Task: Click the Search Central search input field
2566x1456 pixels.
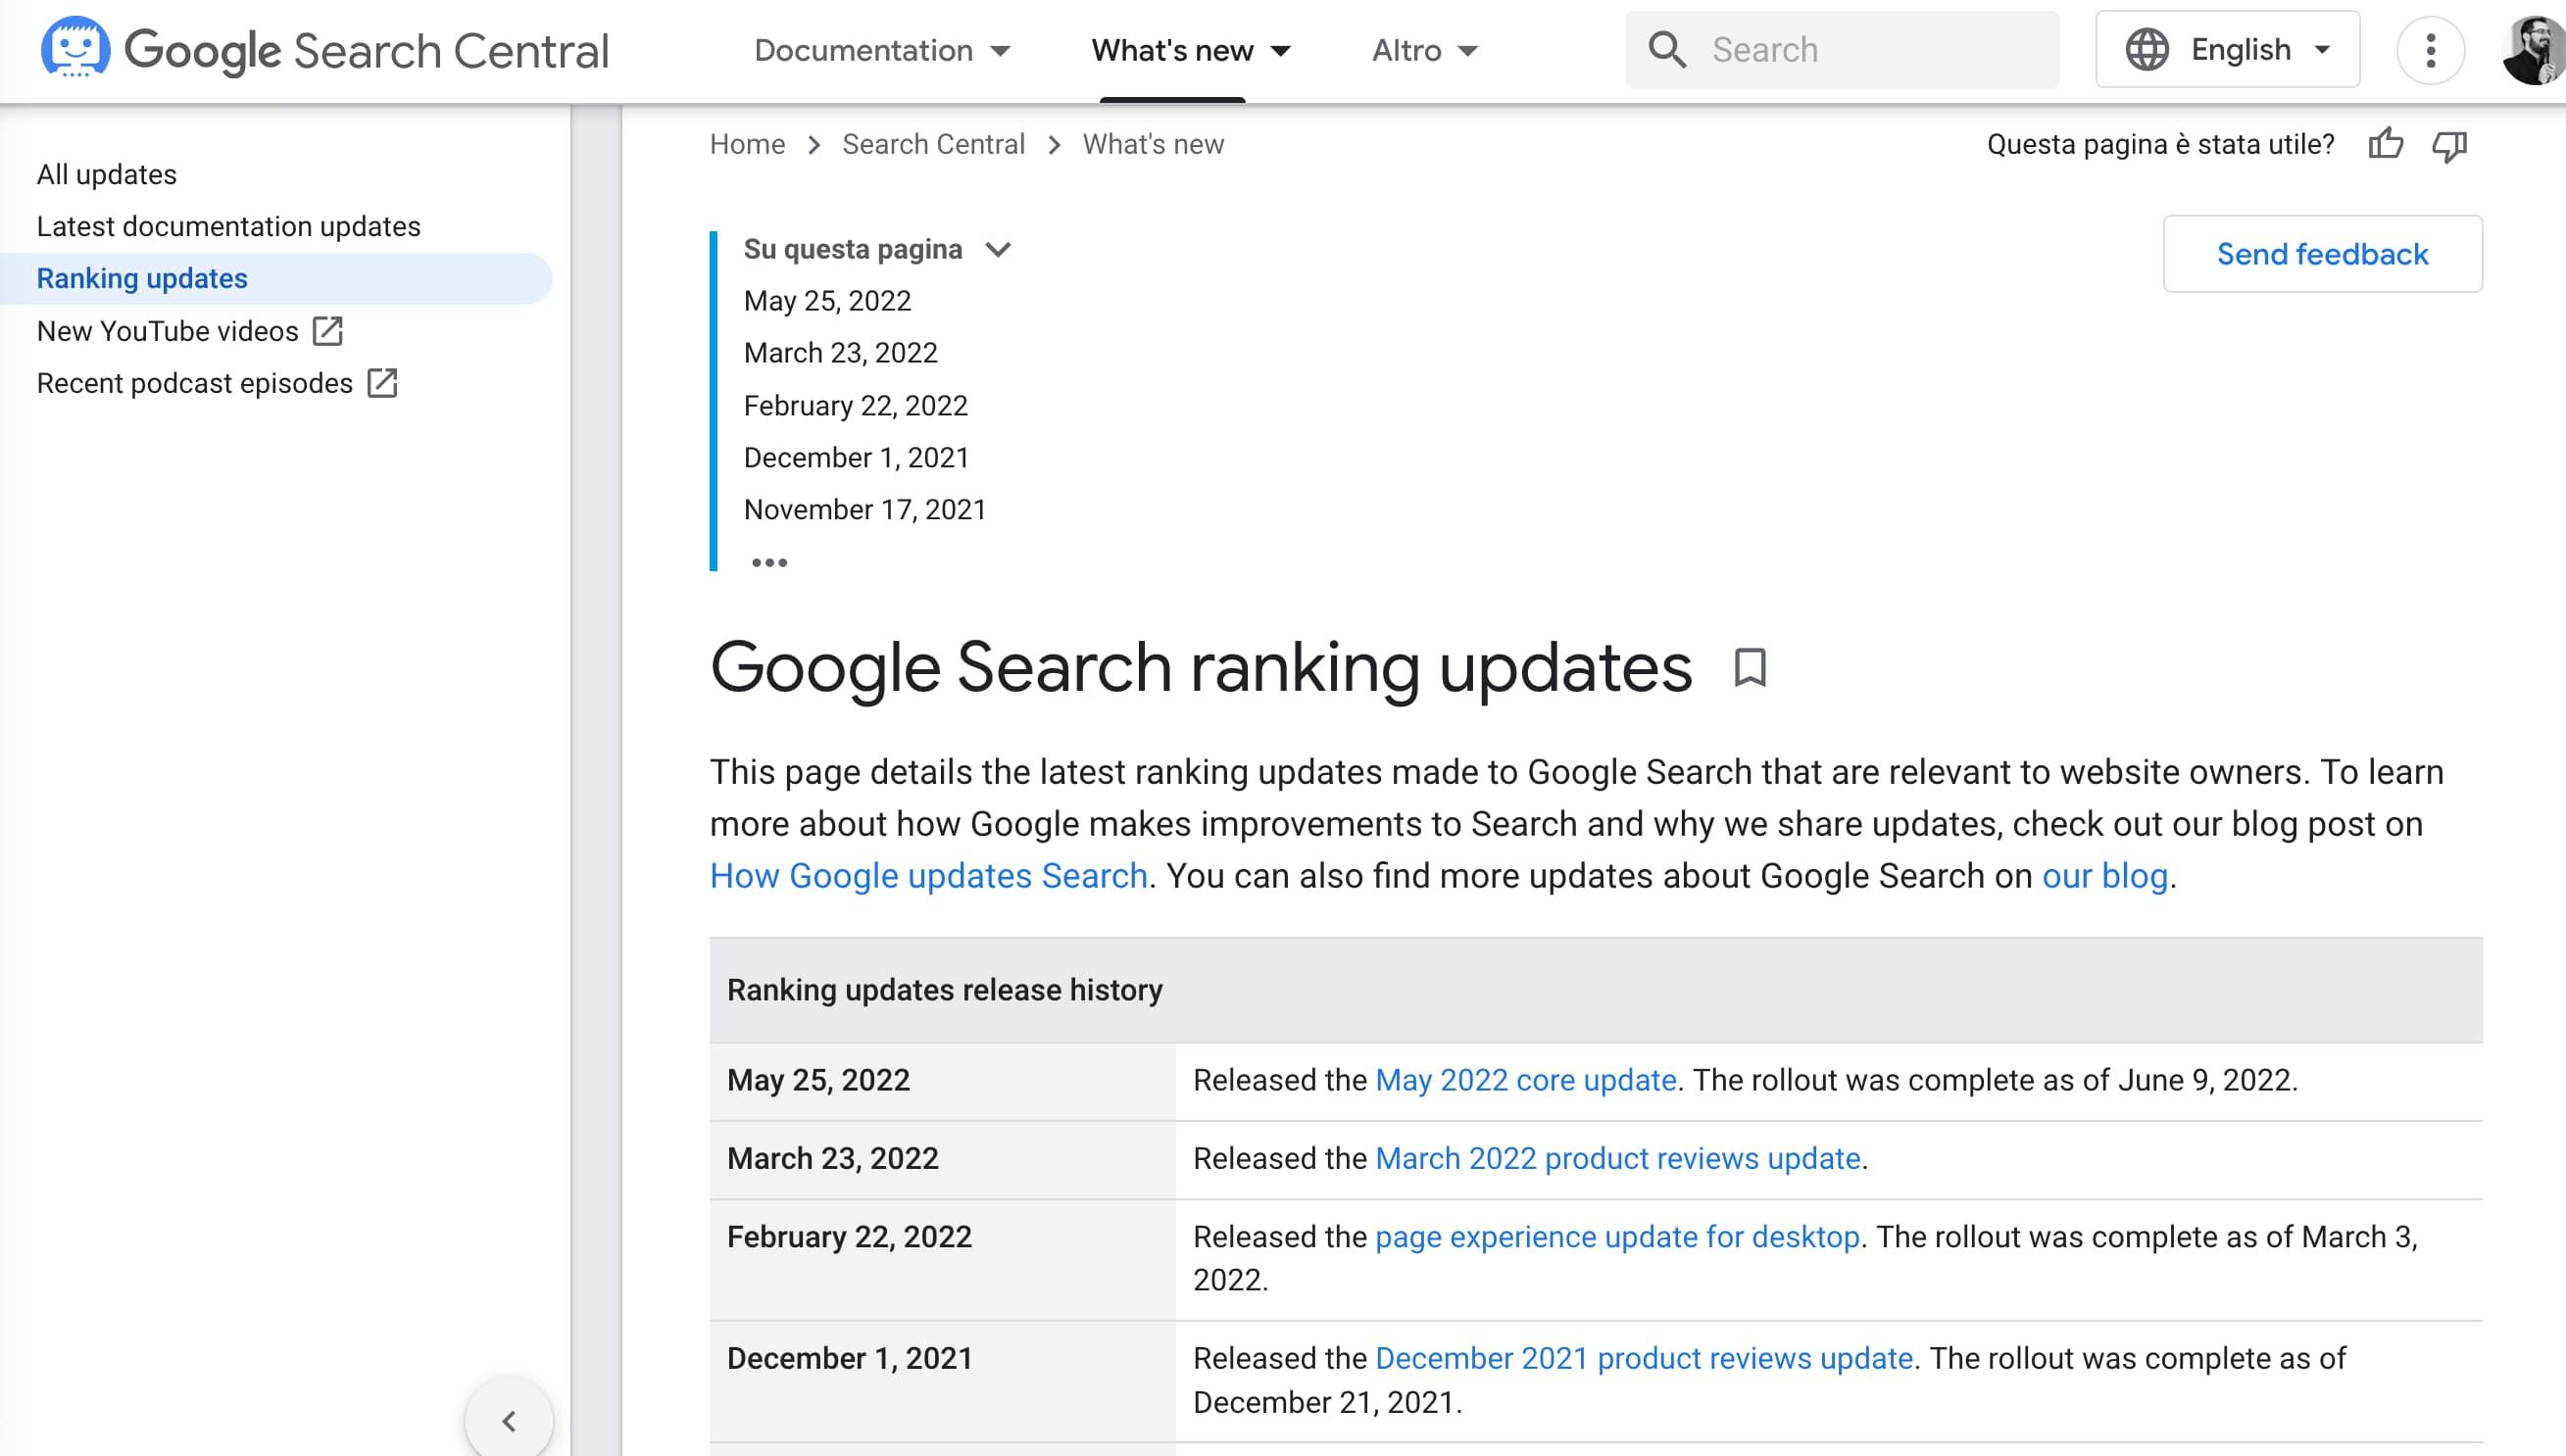Action: [x=1844, y=48]
